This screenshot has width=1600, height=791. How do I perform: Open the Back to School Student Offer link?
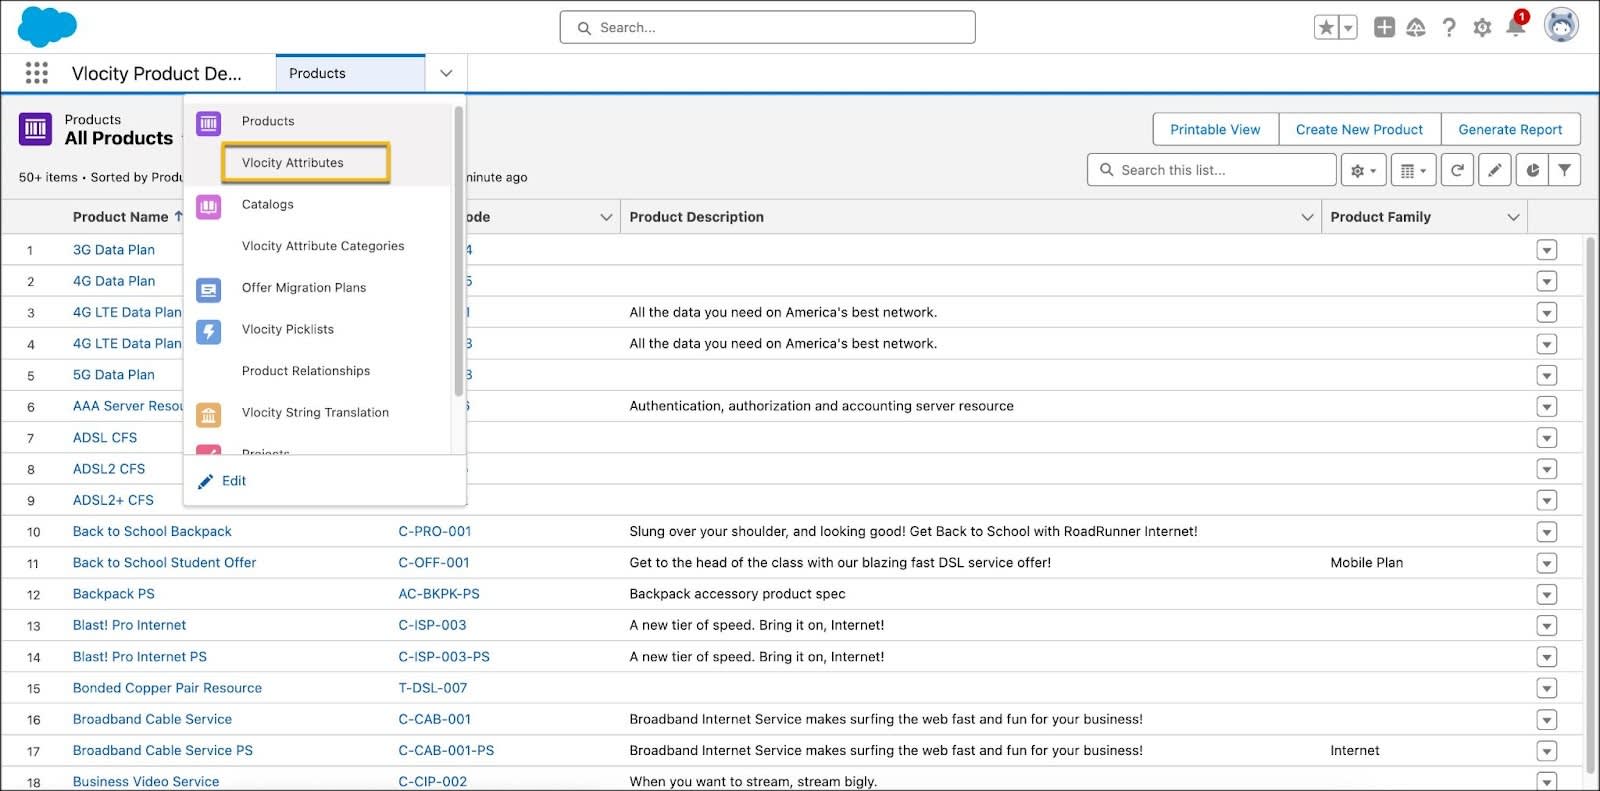(x=164, y=563)
